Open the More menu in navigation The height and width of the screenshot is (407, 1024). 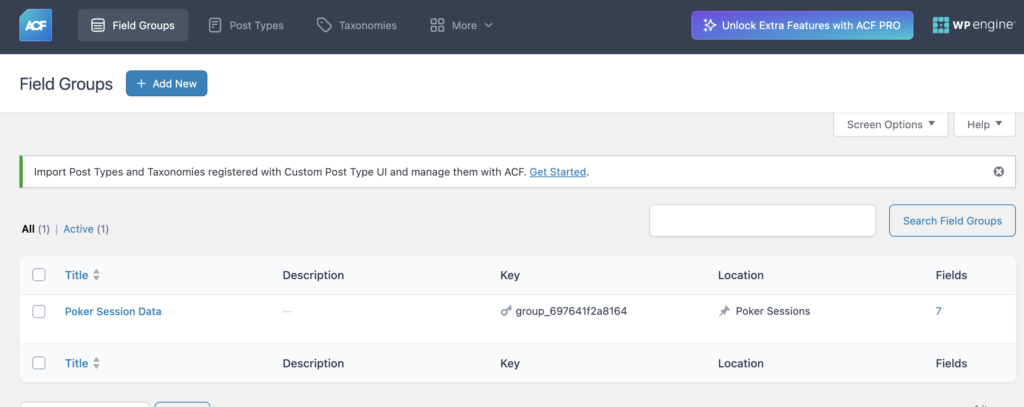pos(461,26)
